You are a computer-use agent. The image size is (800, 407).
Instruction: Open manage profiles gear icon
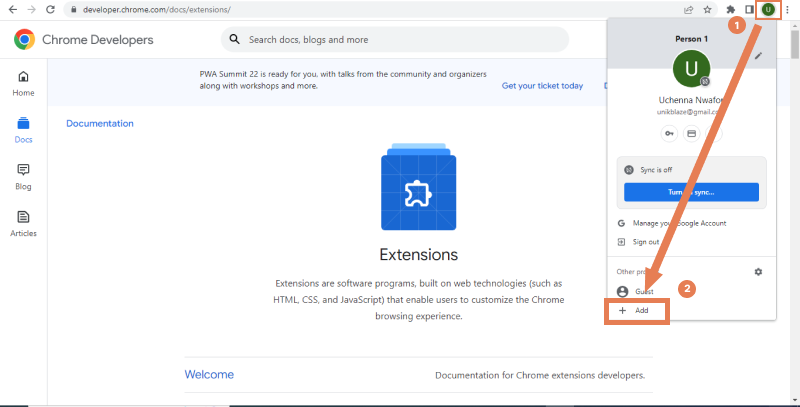pos(758,272)
